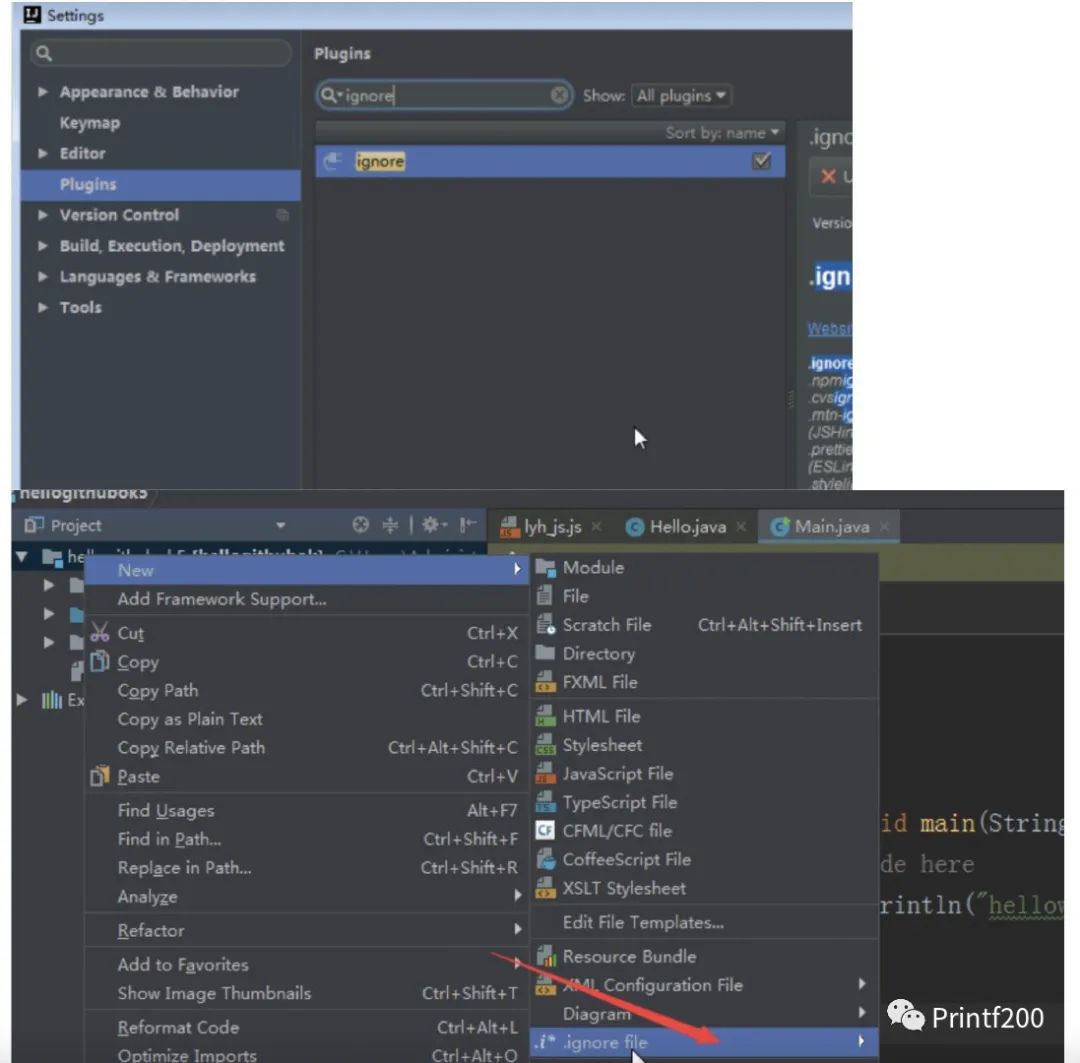Image resolution: width=1080 pixels, height=1063 pixels.
Task: Expand Build, Execution, Deployment node
Action: click(x=43, y=246)
